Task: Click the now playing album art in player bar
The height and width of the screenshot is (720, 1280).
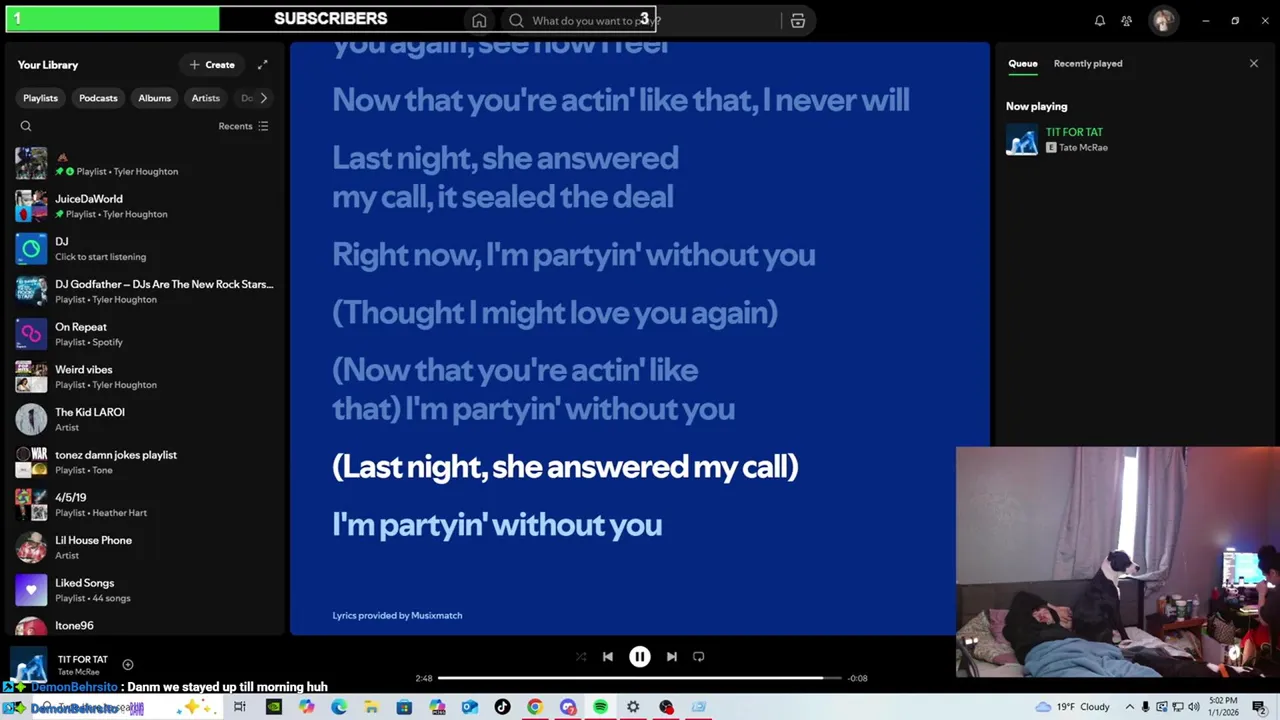Action: (x=28, y=665)
